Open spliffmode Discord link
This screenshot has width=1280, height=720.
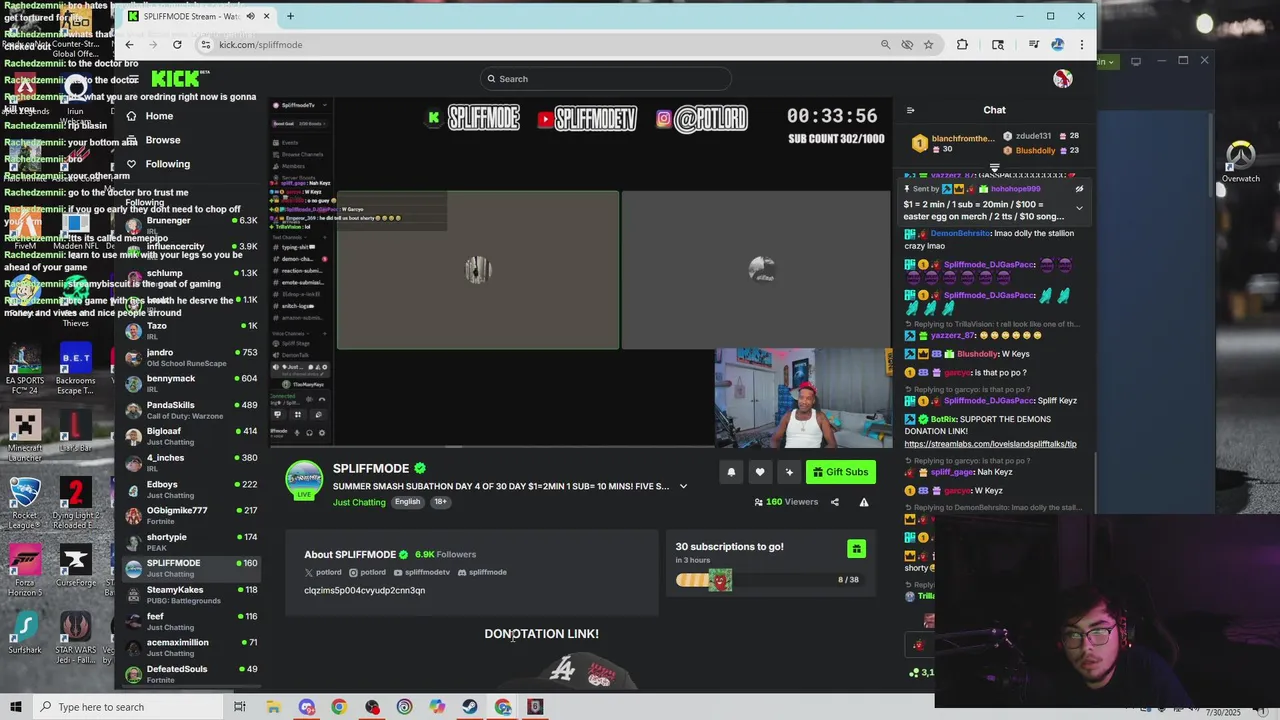(482, 572)
